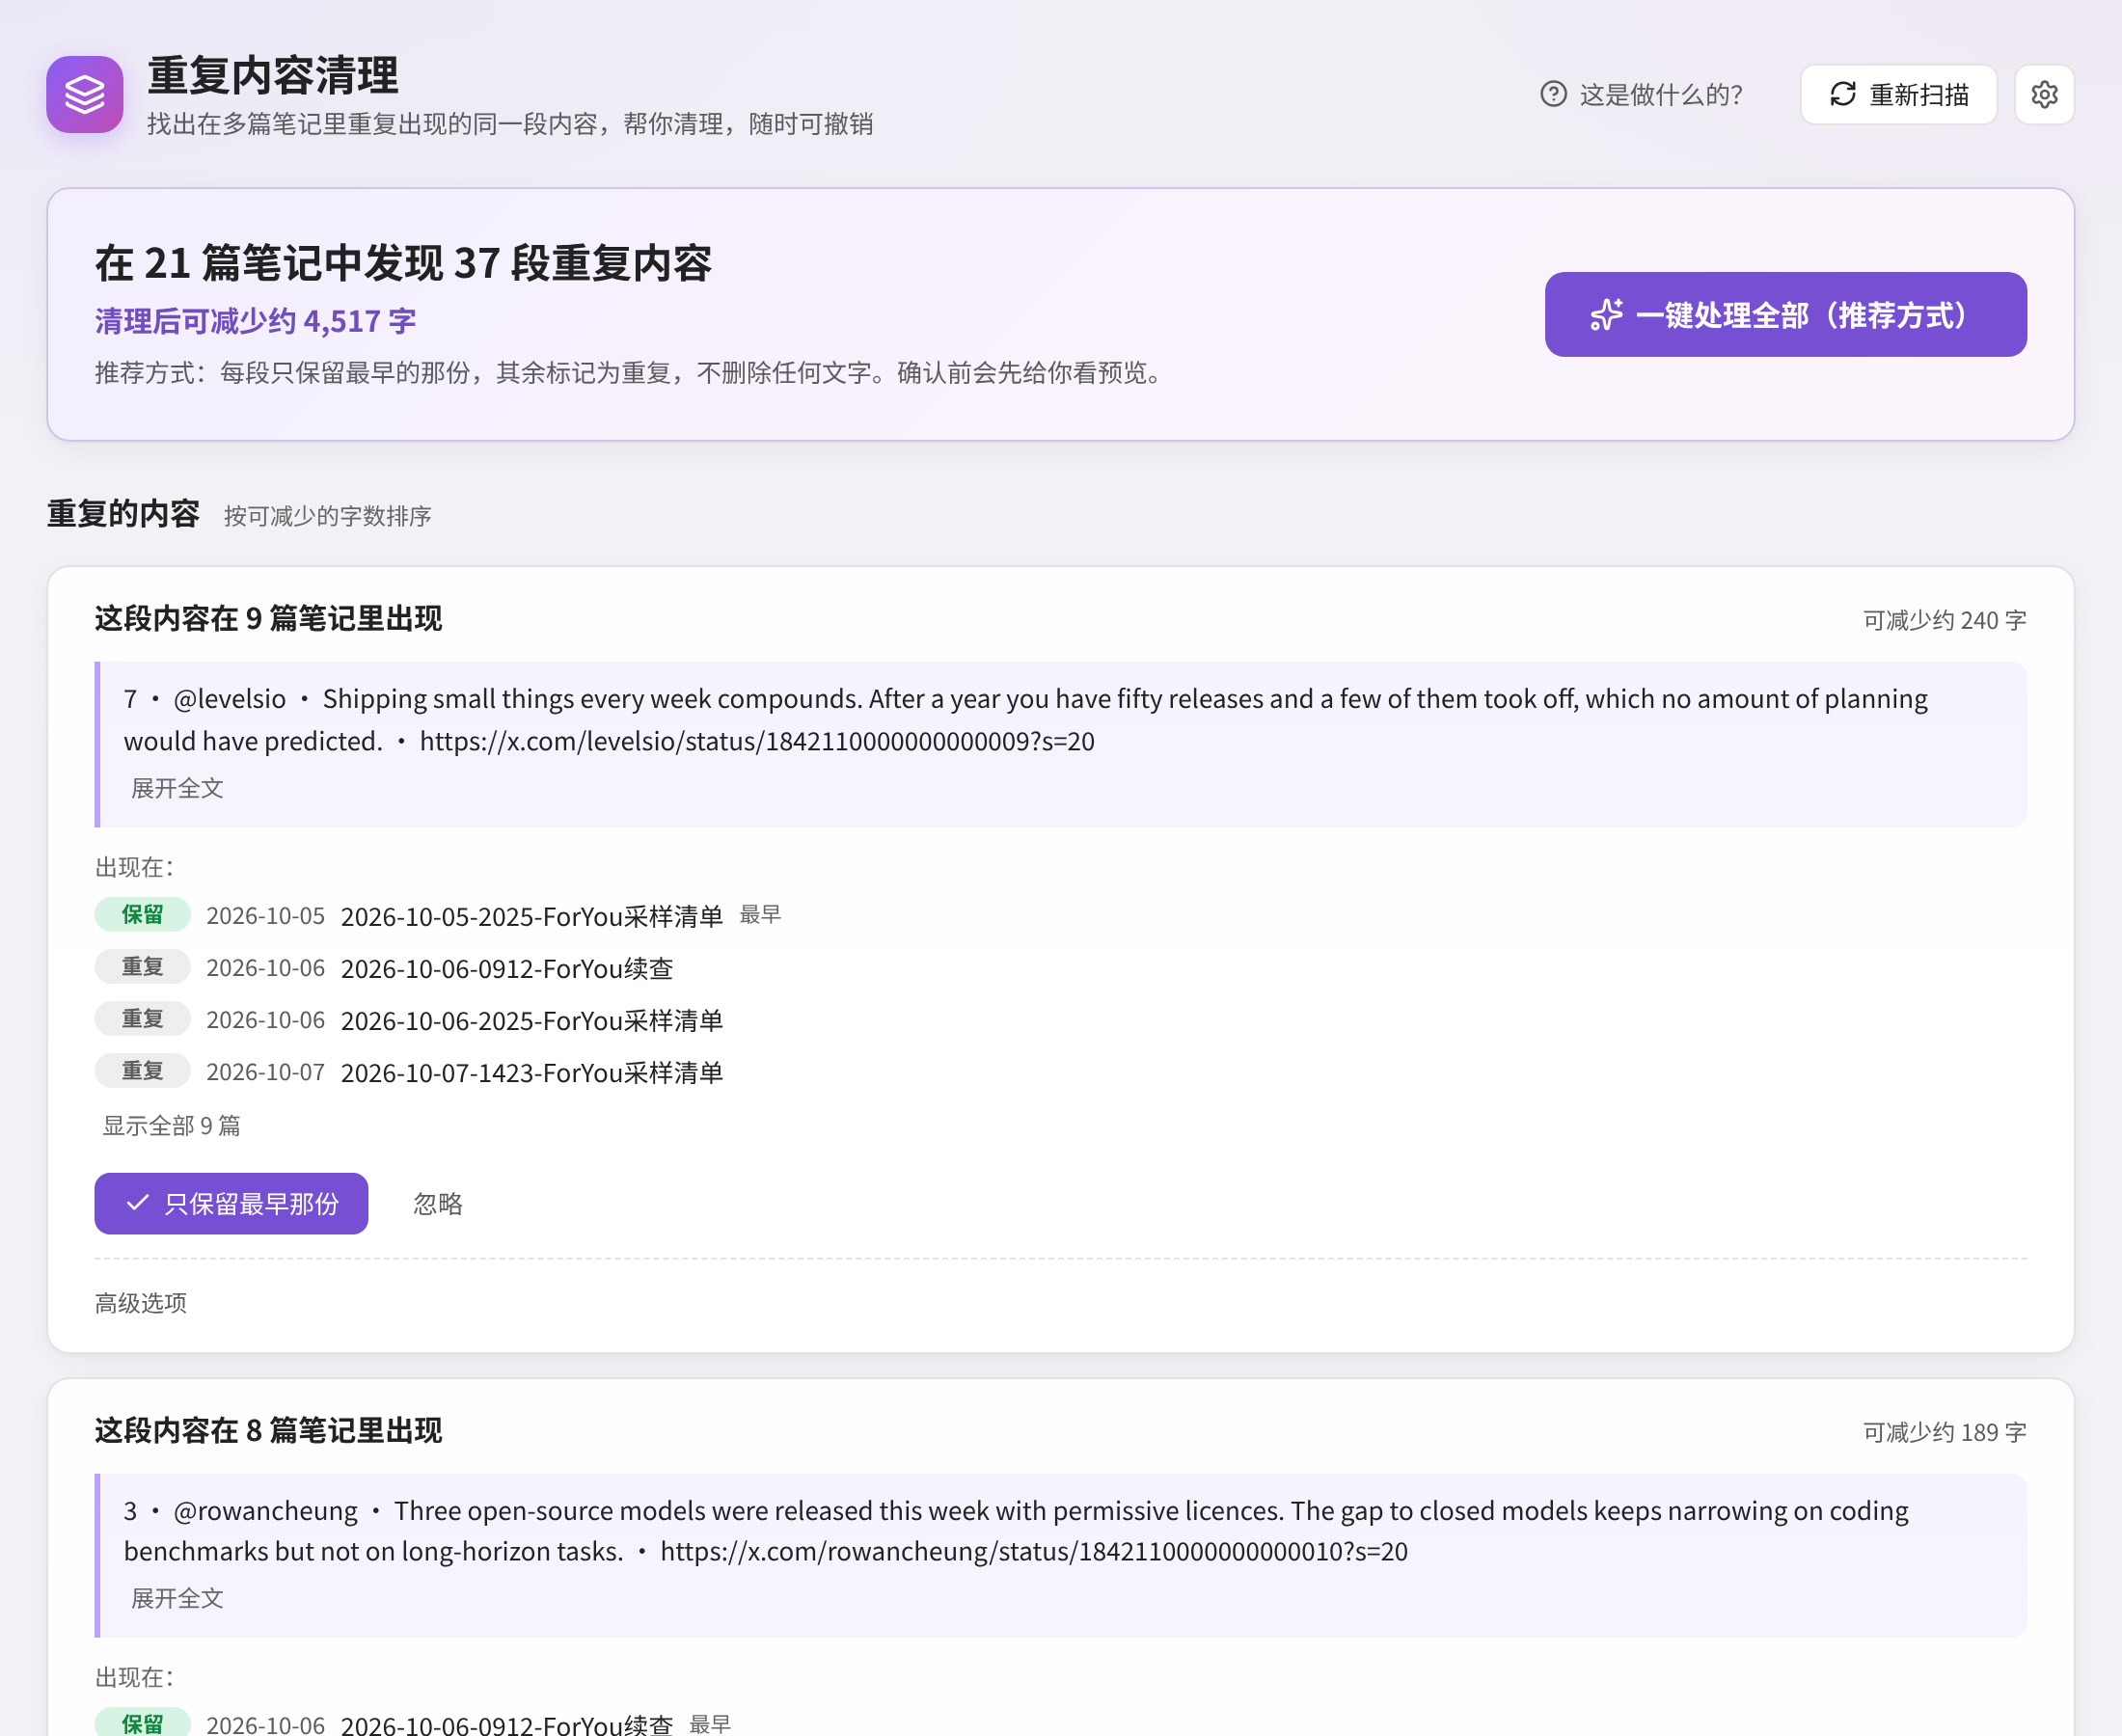Click 重复 tag beside 2026-10-06-0912-ForYou续查
2122x1736 pixels.
click(142, 966)
